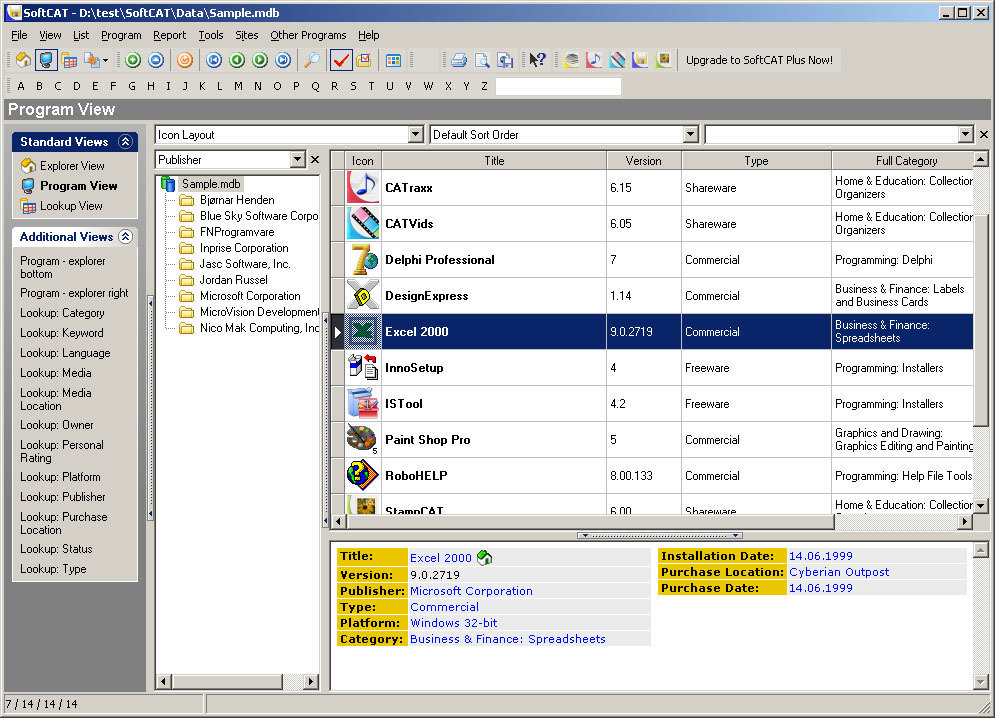Click the music note CATraxx toolbar icon
The image size is (995, 718).
point(595,60)
